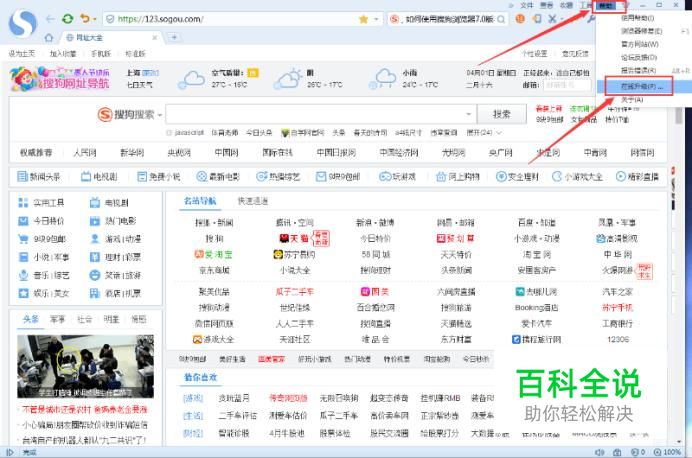Click the 搜索 button
The height and width of the screenshot is (458, 692).
[502, 115]
